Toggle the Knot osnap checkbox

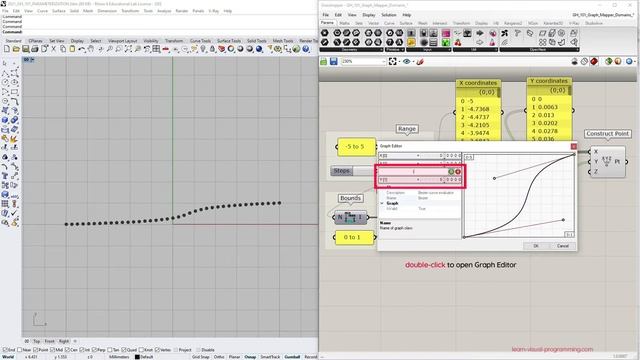pyautogui.click(x=141, y=350)
